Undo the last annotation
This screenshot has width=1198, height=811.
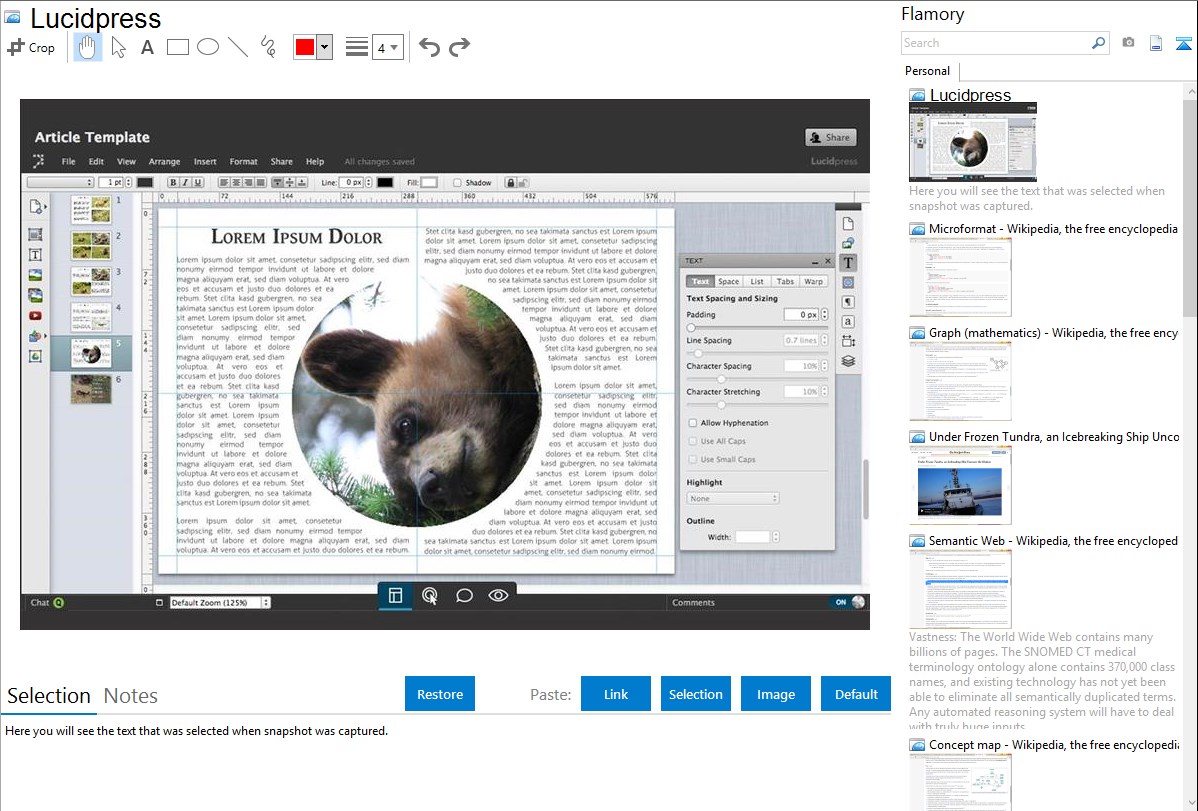coord(429,47)
